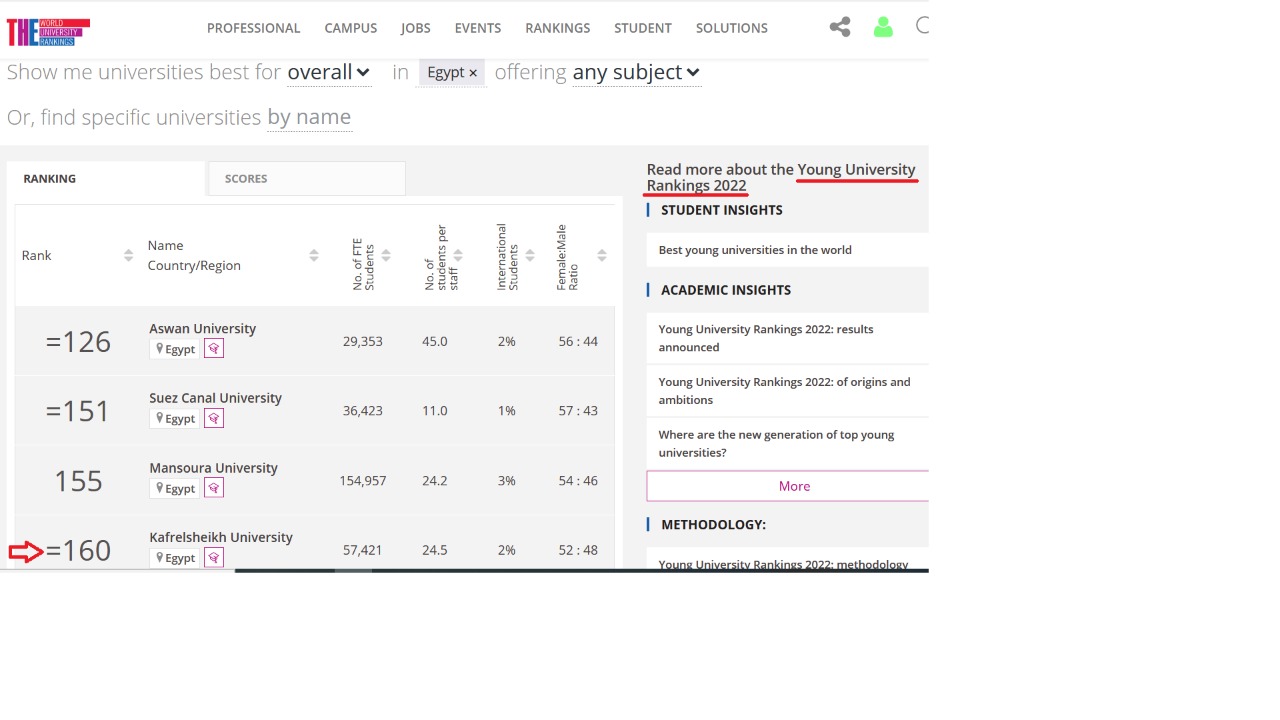The height and width of the screenshot is (720, 1280).
Task: Open the 'overall' best-for dropdown
Action: point(328,72)
